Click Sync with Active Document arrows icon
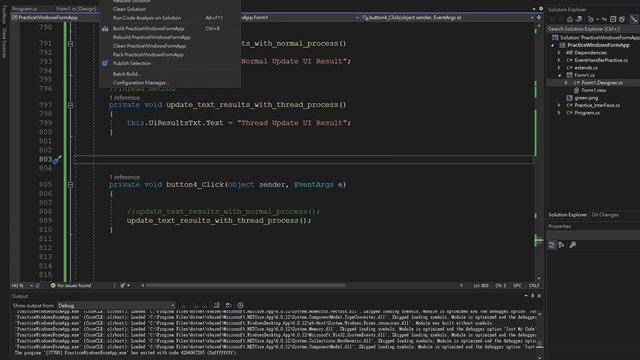The width and height of the screenshot is (640, 360). coord(604,19)
